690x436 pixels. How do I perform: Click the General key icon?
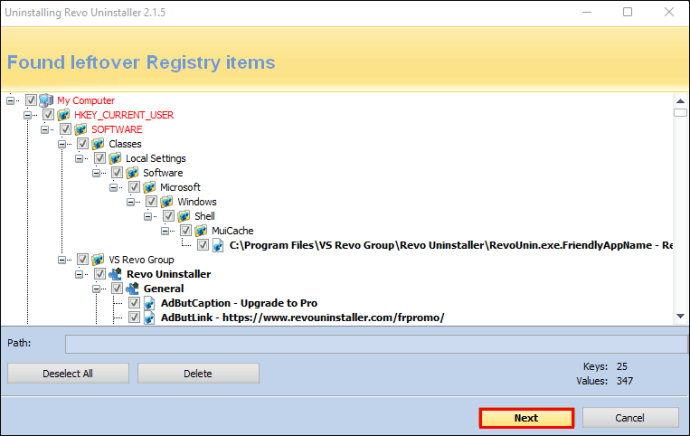coord(132,289)
